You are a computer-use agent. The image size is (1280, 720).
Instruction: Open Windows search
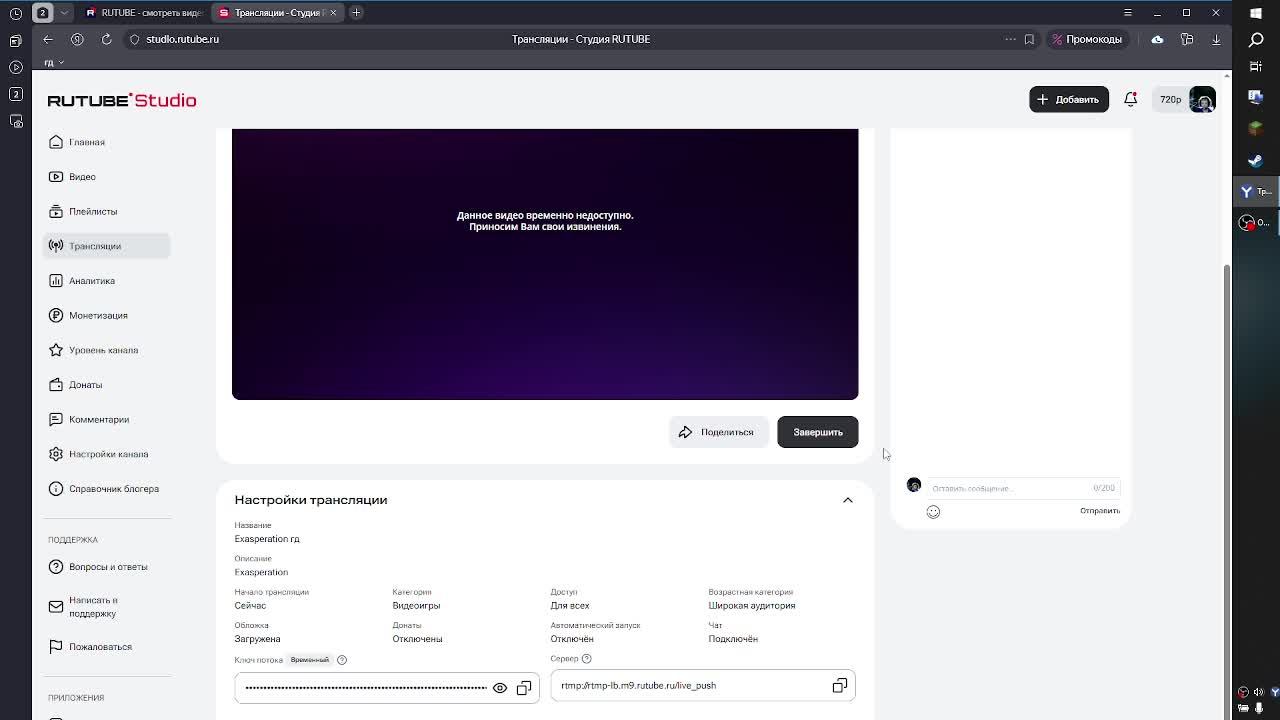1256,39
